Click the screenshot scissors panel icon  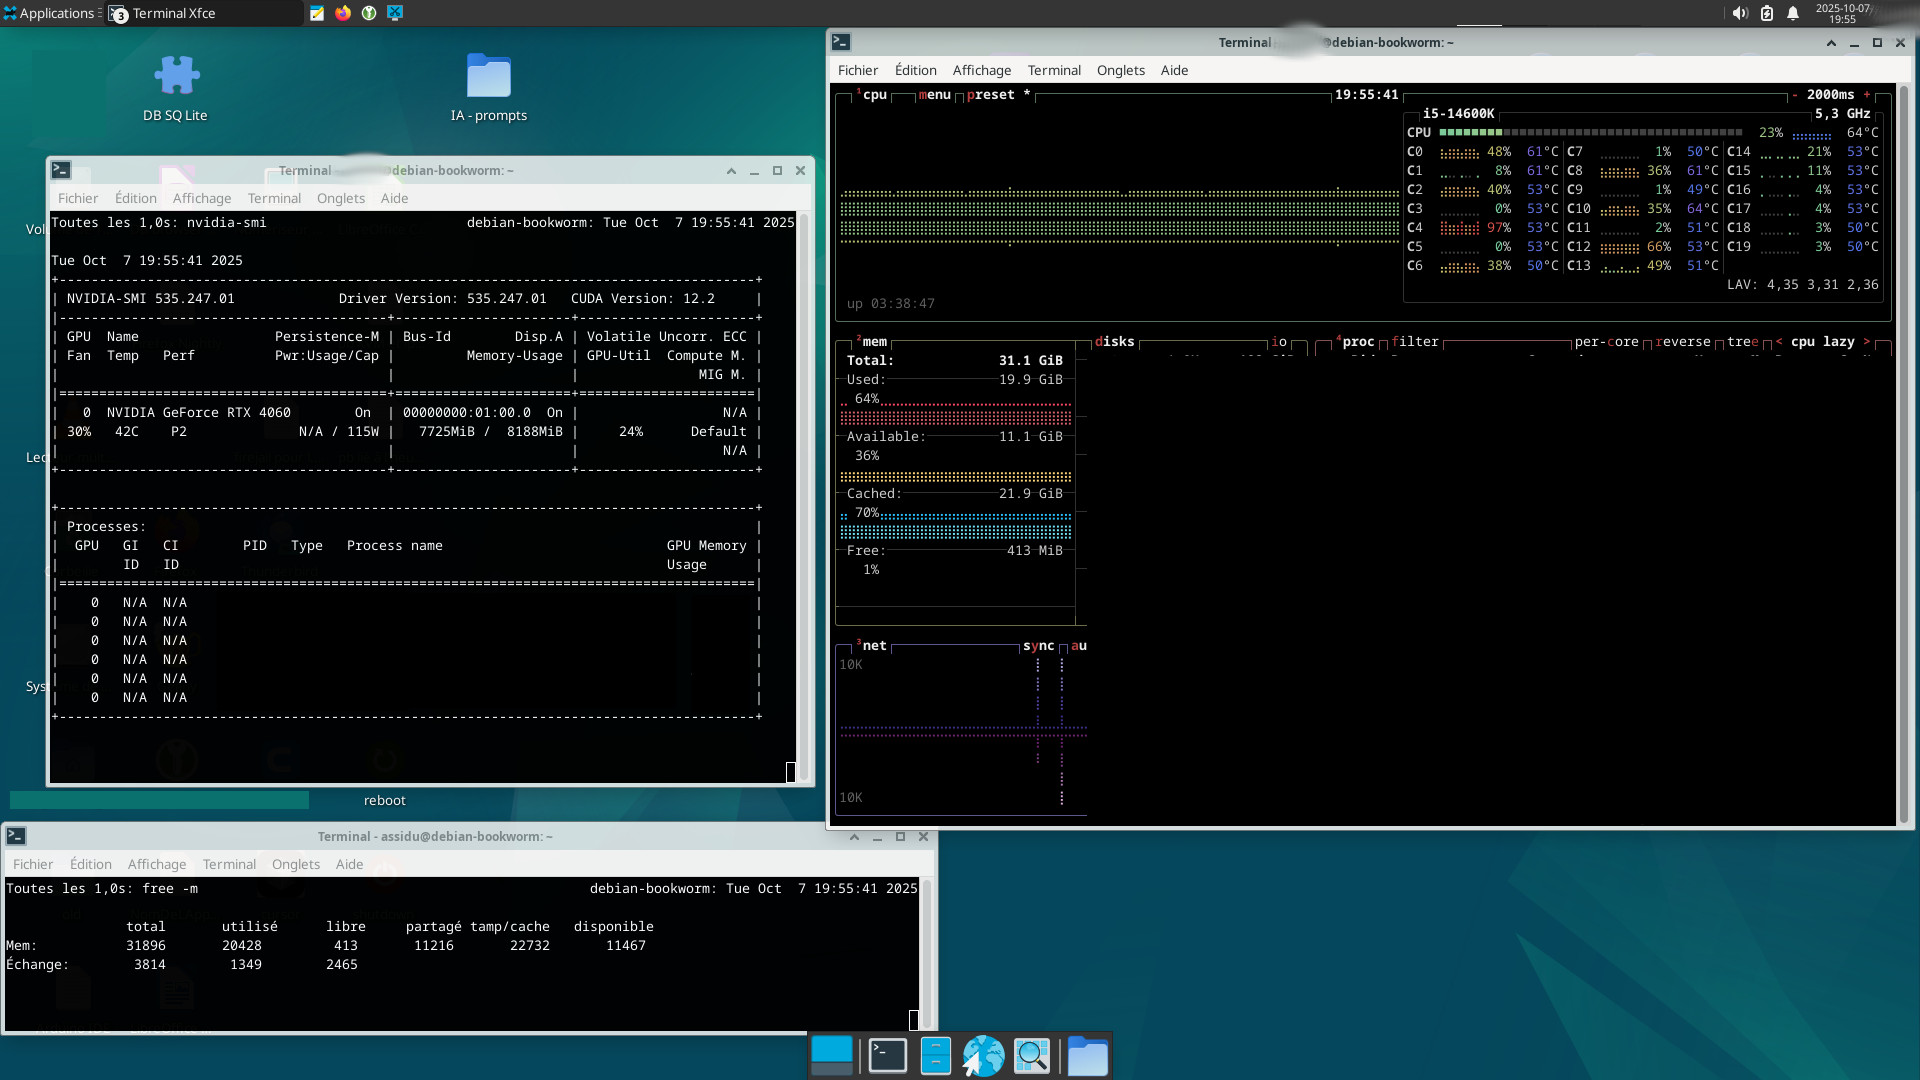[395, 13]
